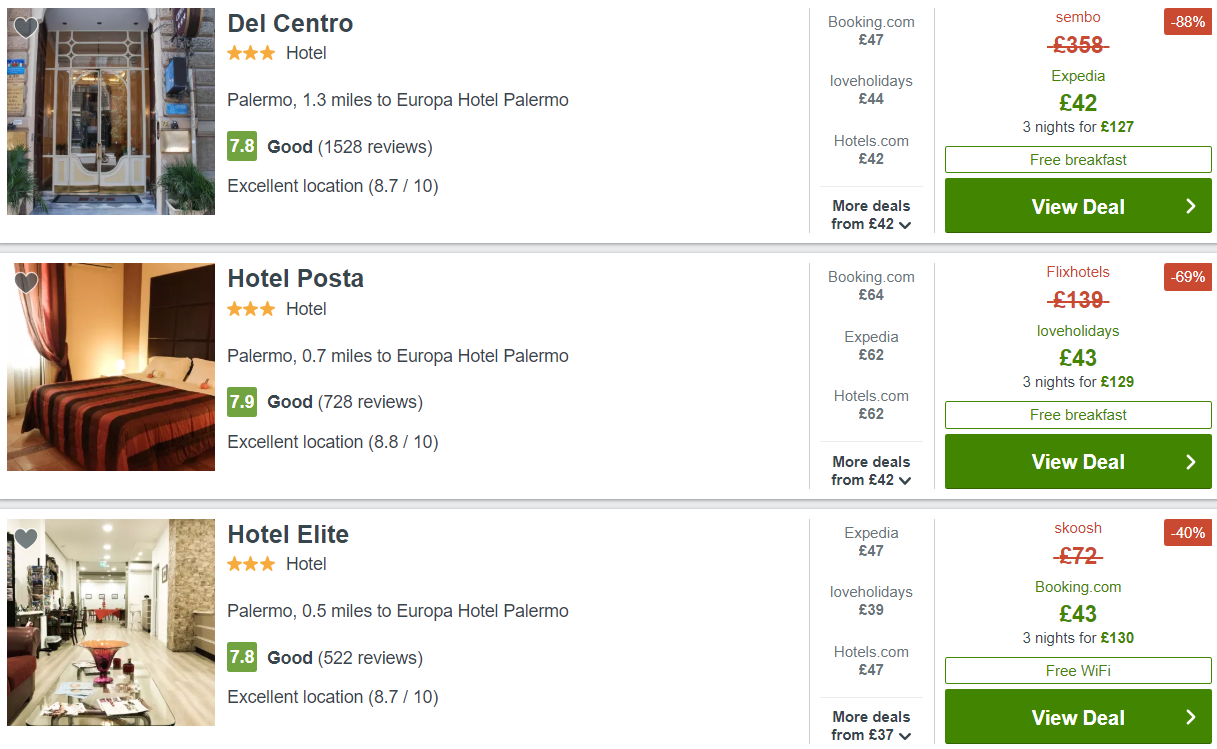Select loveholidays £39 deal for Hotel Elite
The height and width of the screenshot is (749, 1217).
point(871,601)
